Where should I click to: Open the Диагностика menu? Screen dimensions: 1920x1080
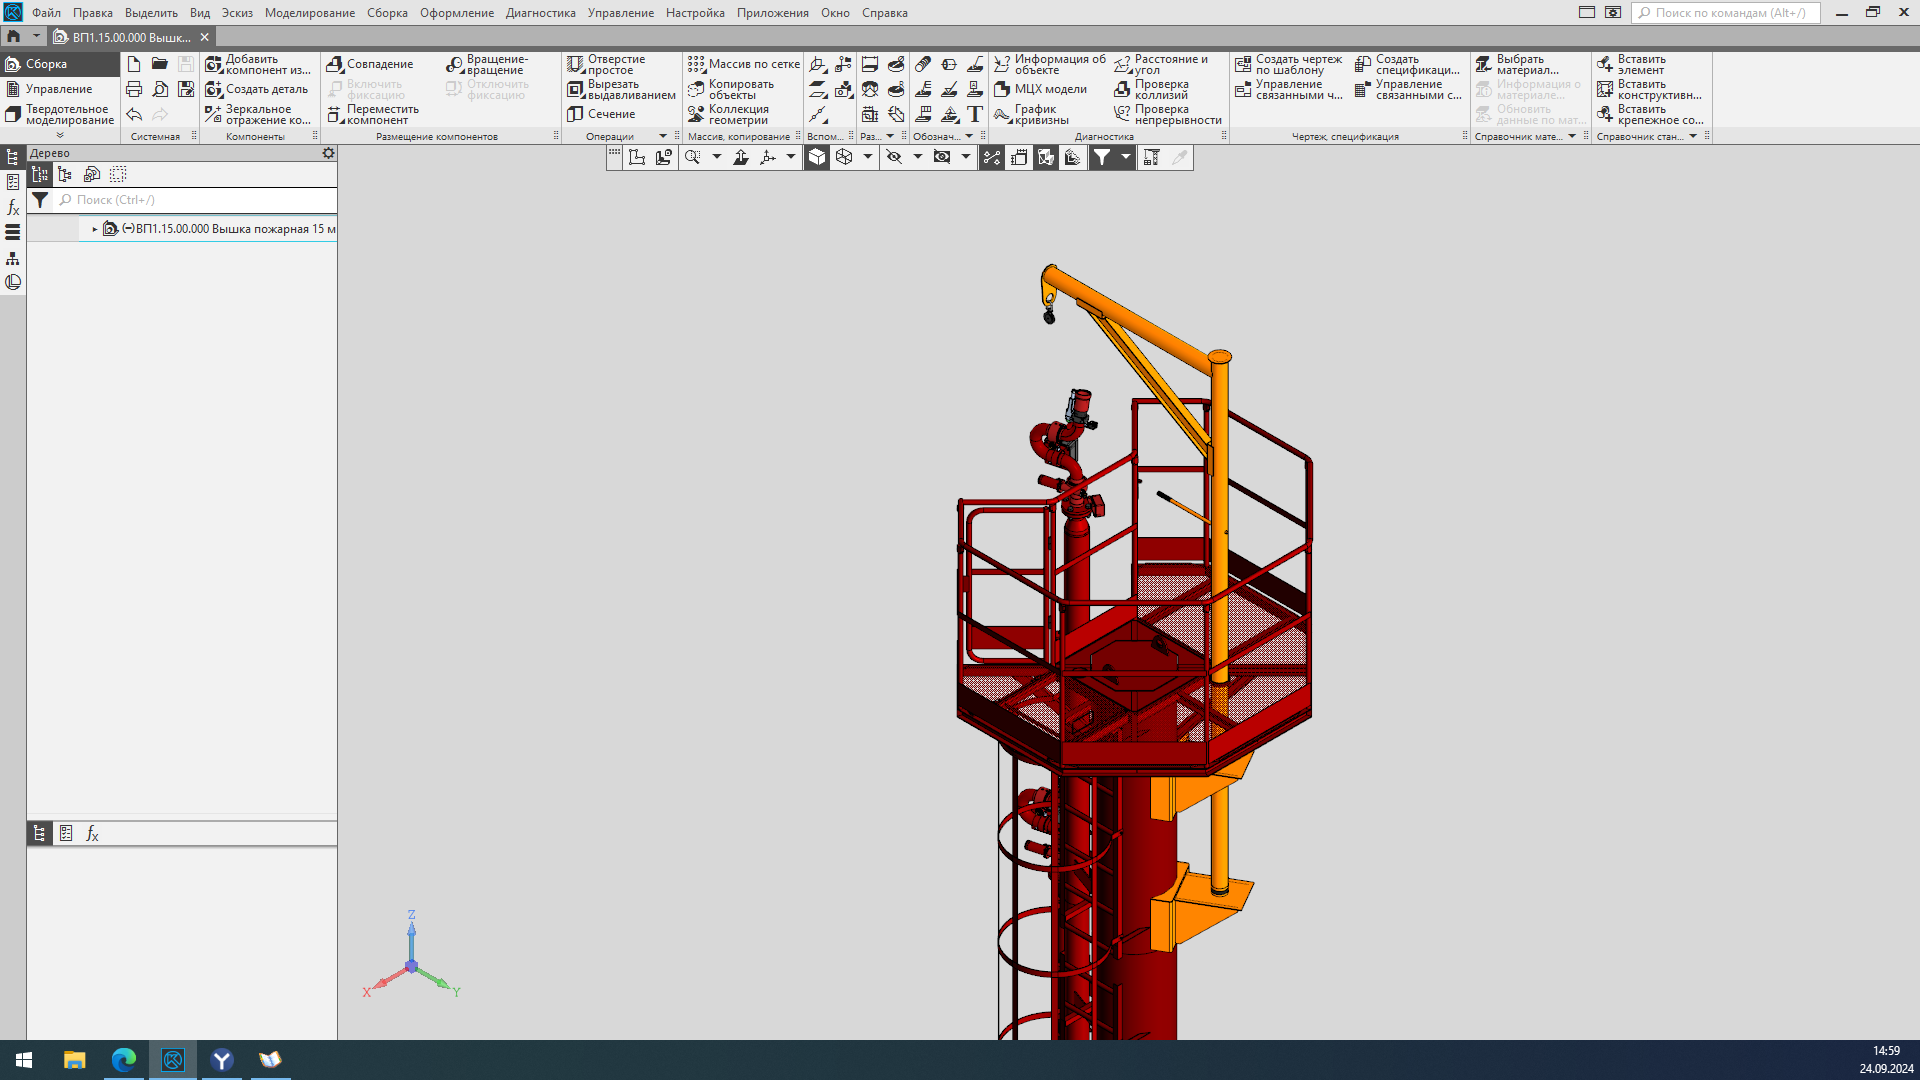540,13
